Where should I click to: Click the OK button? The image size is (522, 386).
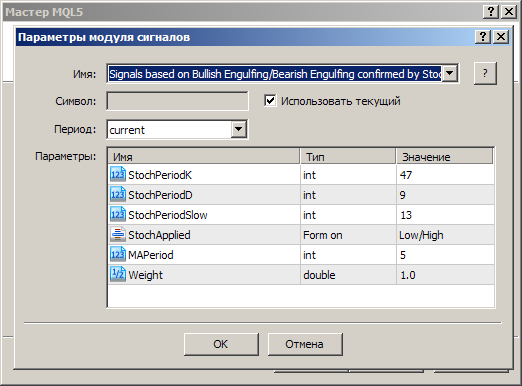coord(221,344)
